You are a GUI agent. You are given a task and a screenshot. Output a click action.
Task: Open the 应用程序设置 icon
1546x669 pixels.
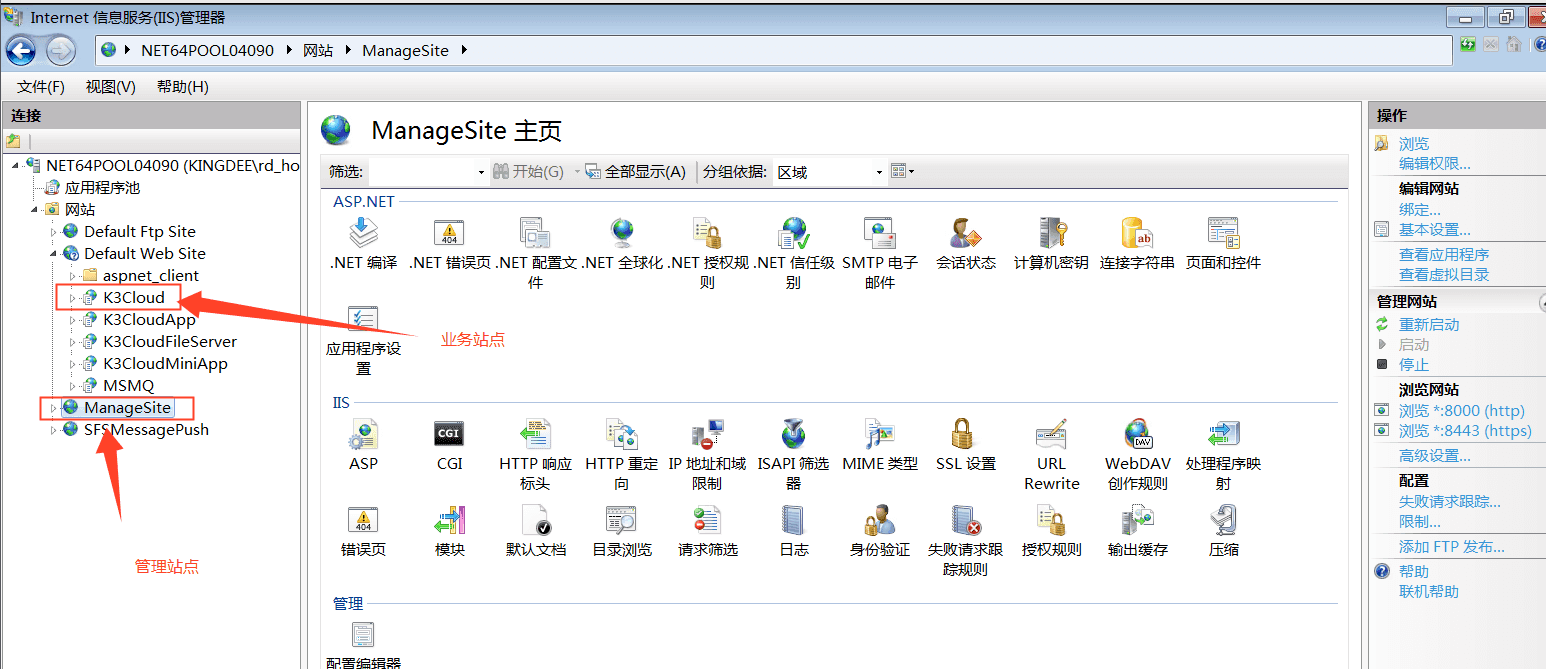pyautogui.click(x=363, y=319)
